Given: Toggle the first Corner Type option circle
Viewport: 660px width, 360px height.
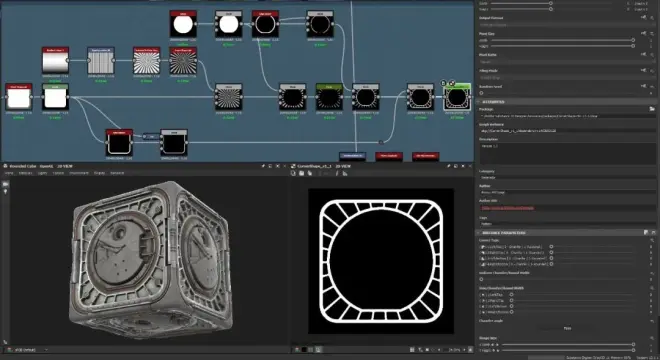Looking at the screenshot, I should [x=551, y=247].
